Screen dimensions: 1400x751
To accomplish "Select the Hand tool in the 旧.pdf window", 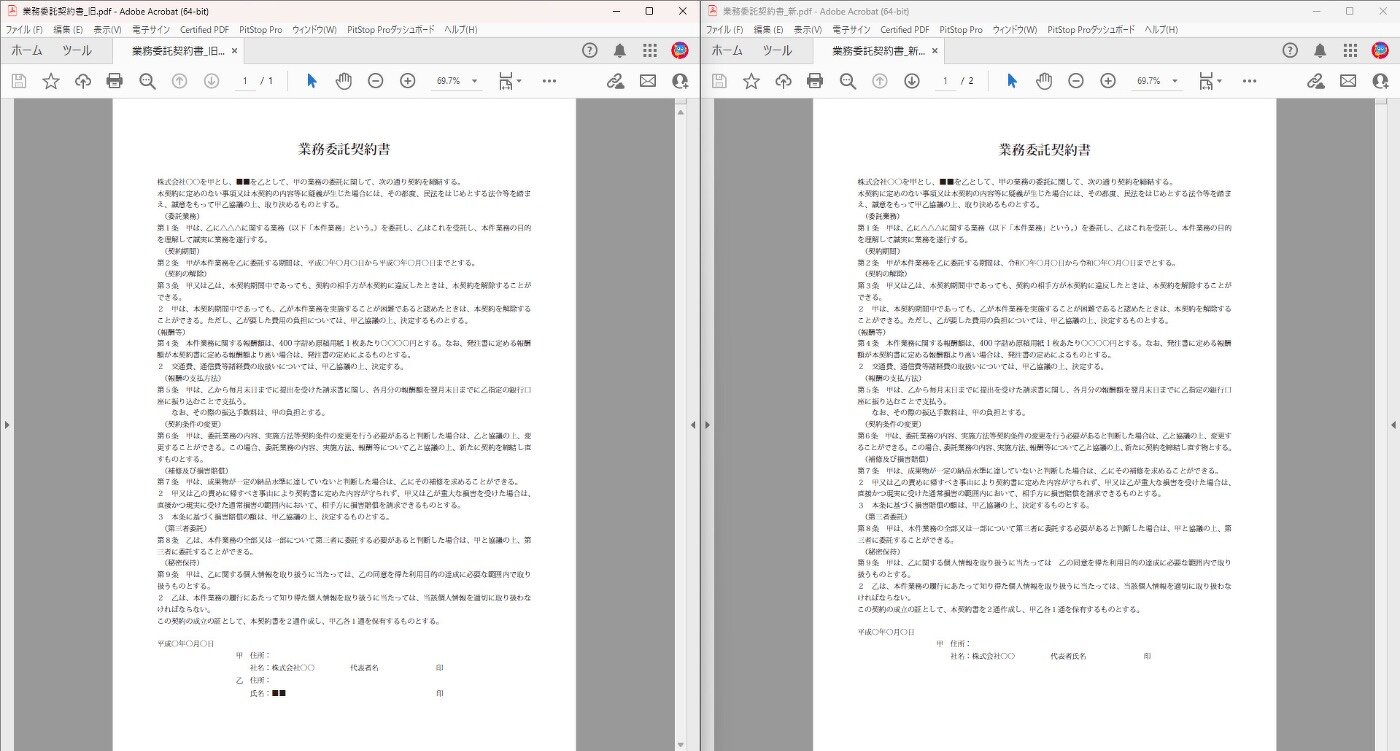I will tap(343, 81).
